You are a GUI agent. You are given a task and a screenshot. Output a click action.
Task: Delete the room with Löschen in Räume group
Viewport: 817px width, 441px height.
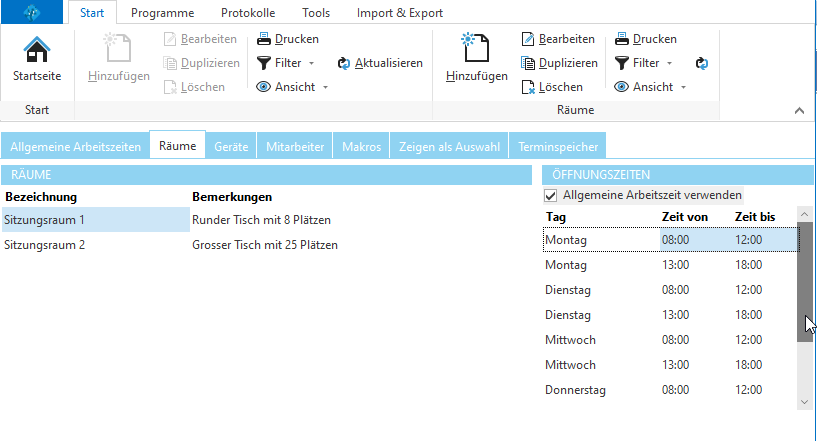click(x=552, y=87)
